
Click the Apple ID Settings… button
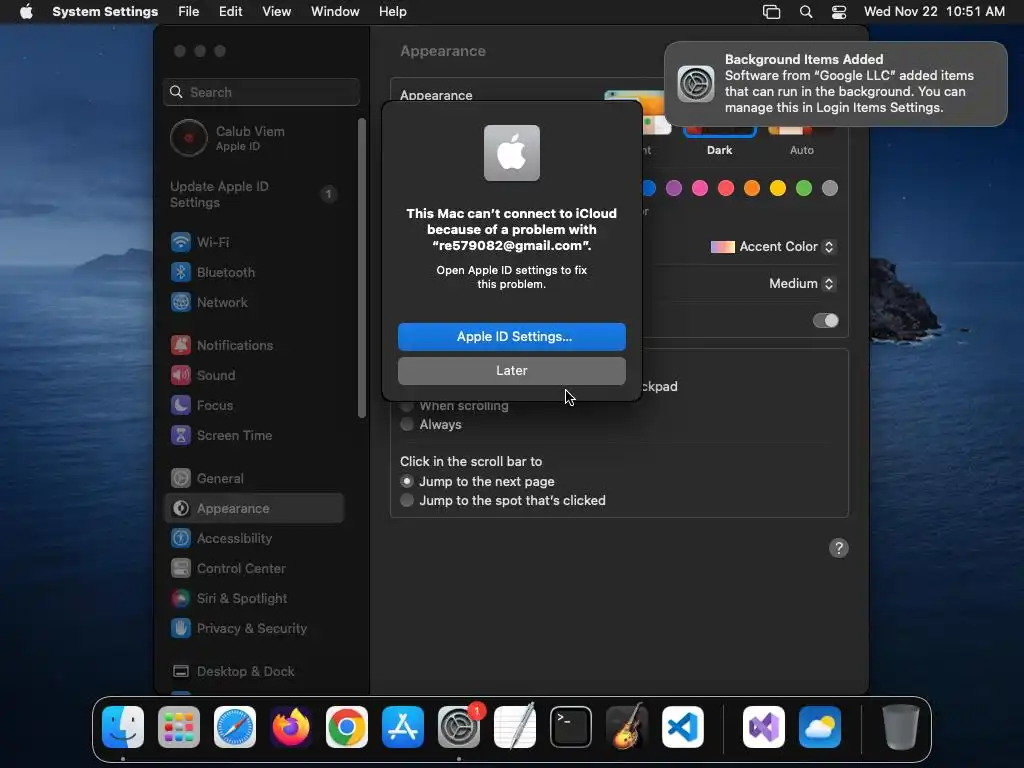coord(512,337)
